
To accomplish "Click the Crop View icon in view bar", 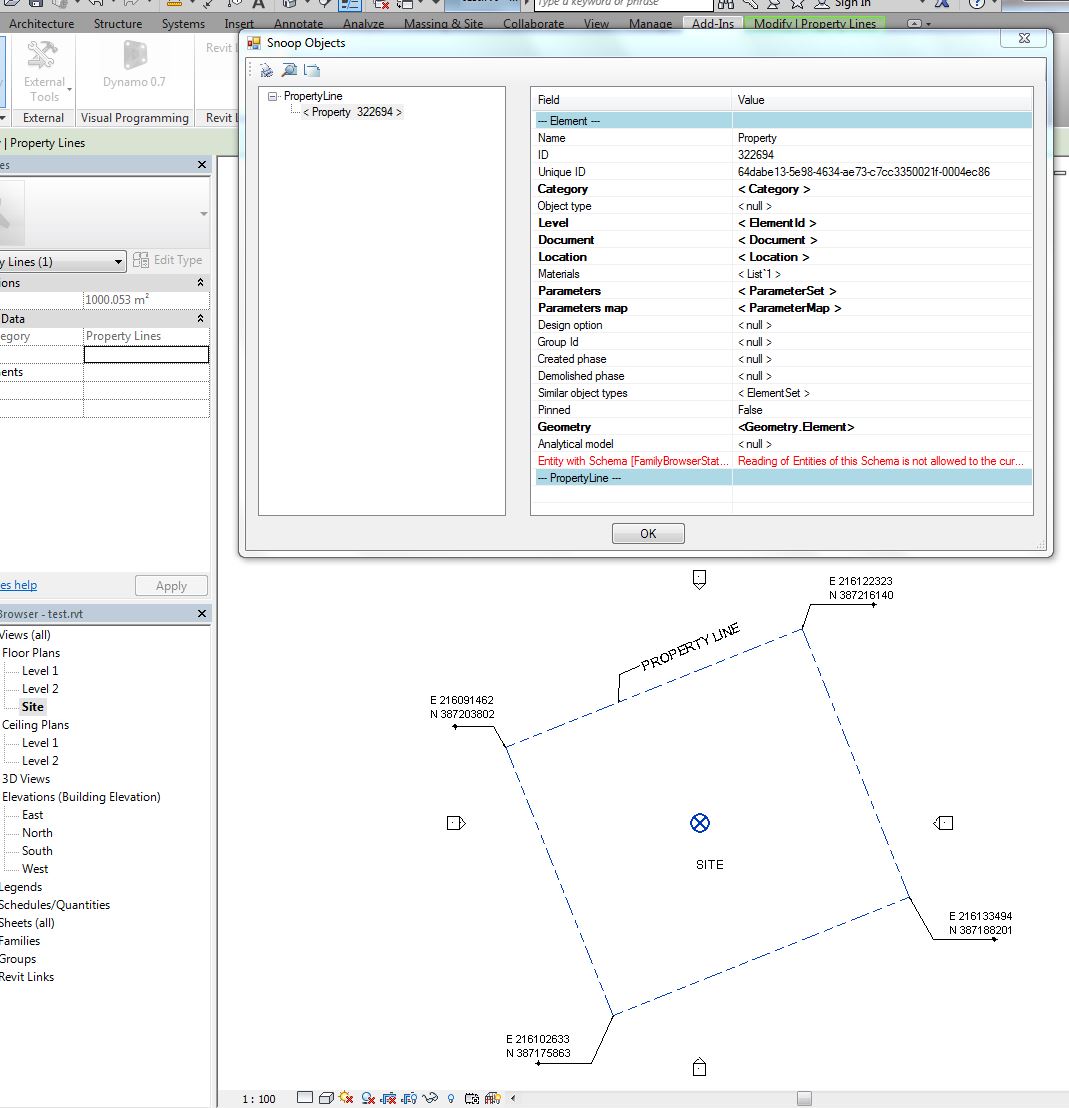I will [x=388, y=1098].
